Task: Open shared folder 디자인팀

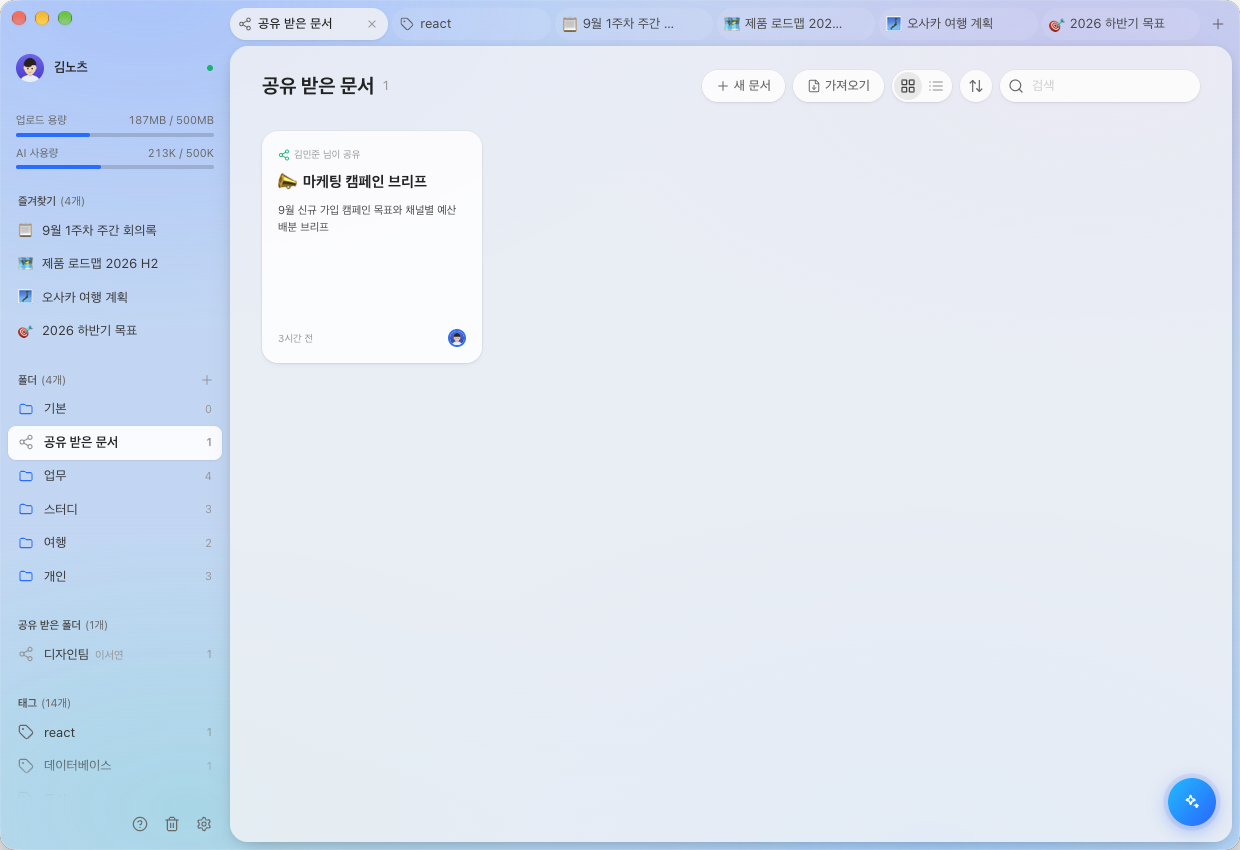Action: tap(115, 654)
